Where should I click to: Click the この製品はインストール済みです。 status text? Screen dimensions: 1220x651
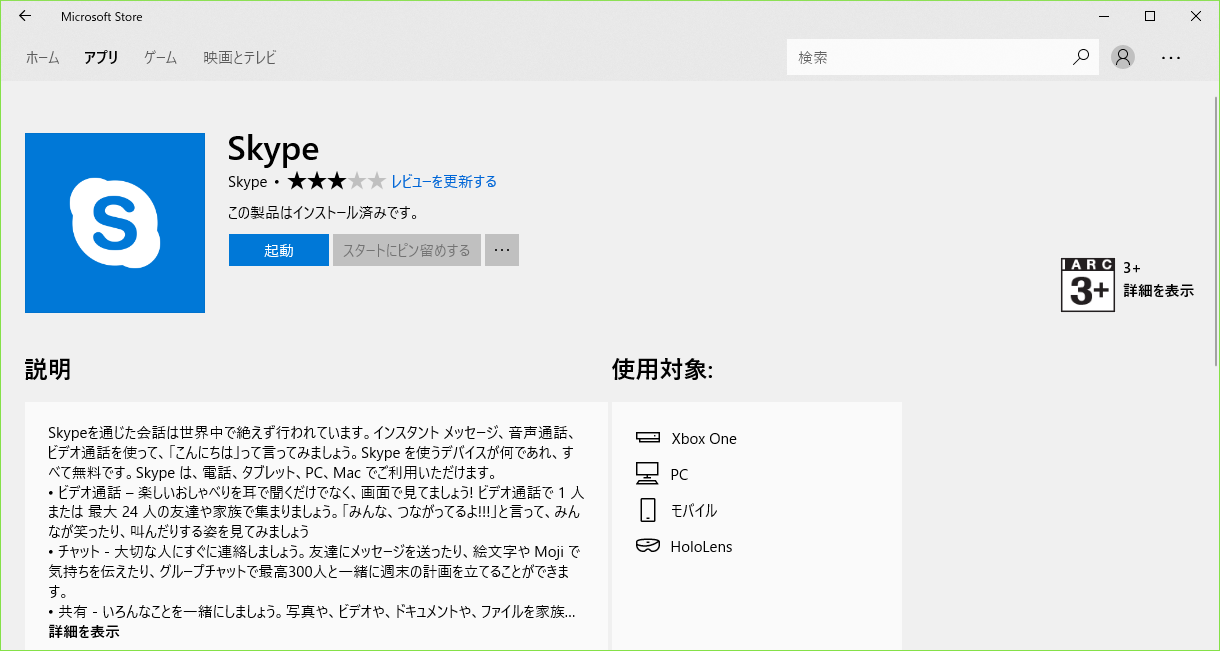point(323,212)
